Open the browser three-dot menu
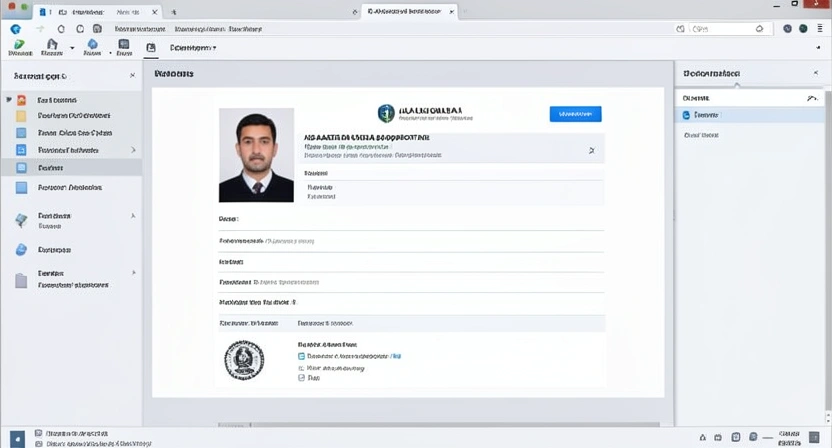Screen dimensions: 832x448 (817, 30)
